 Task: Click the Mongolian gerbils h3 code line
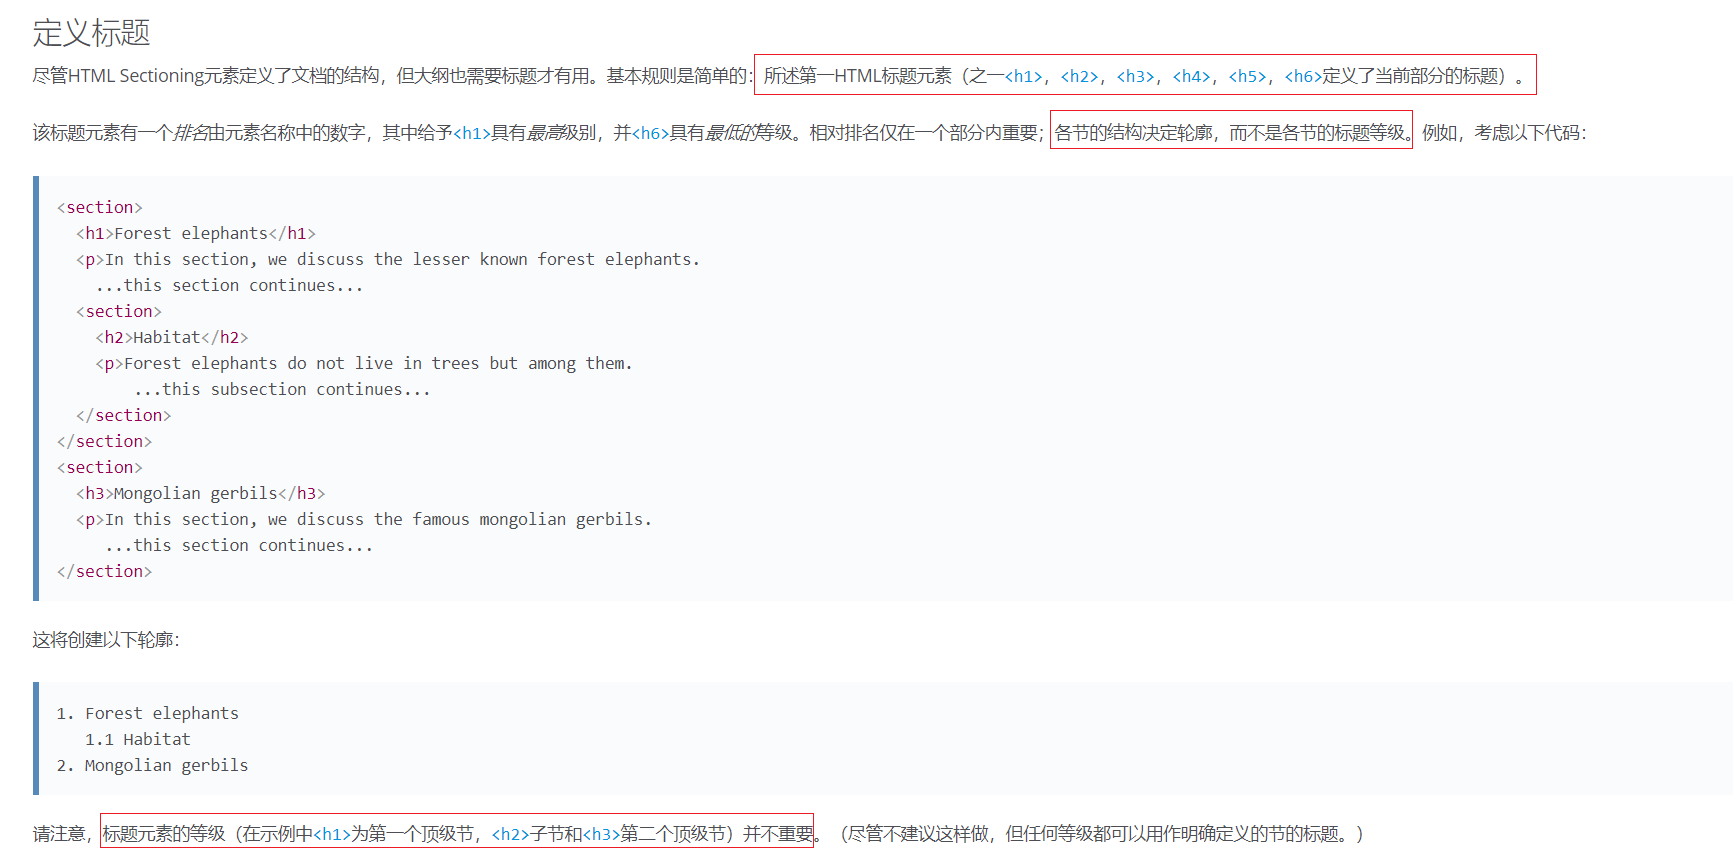pos(200,493)
